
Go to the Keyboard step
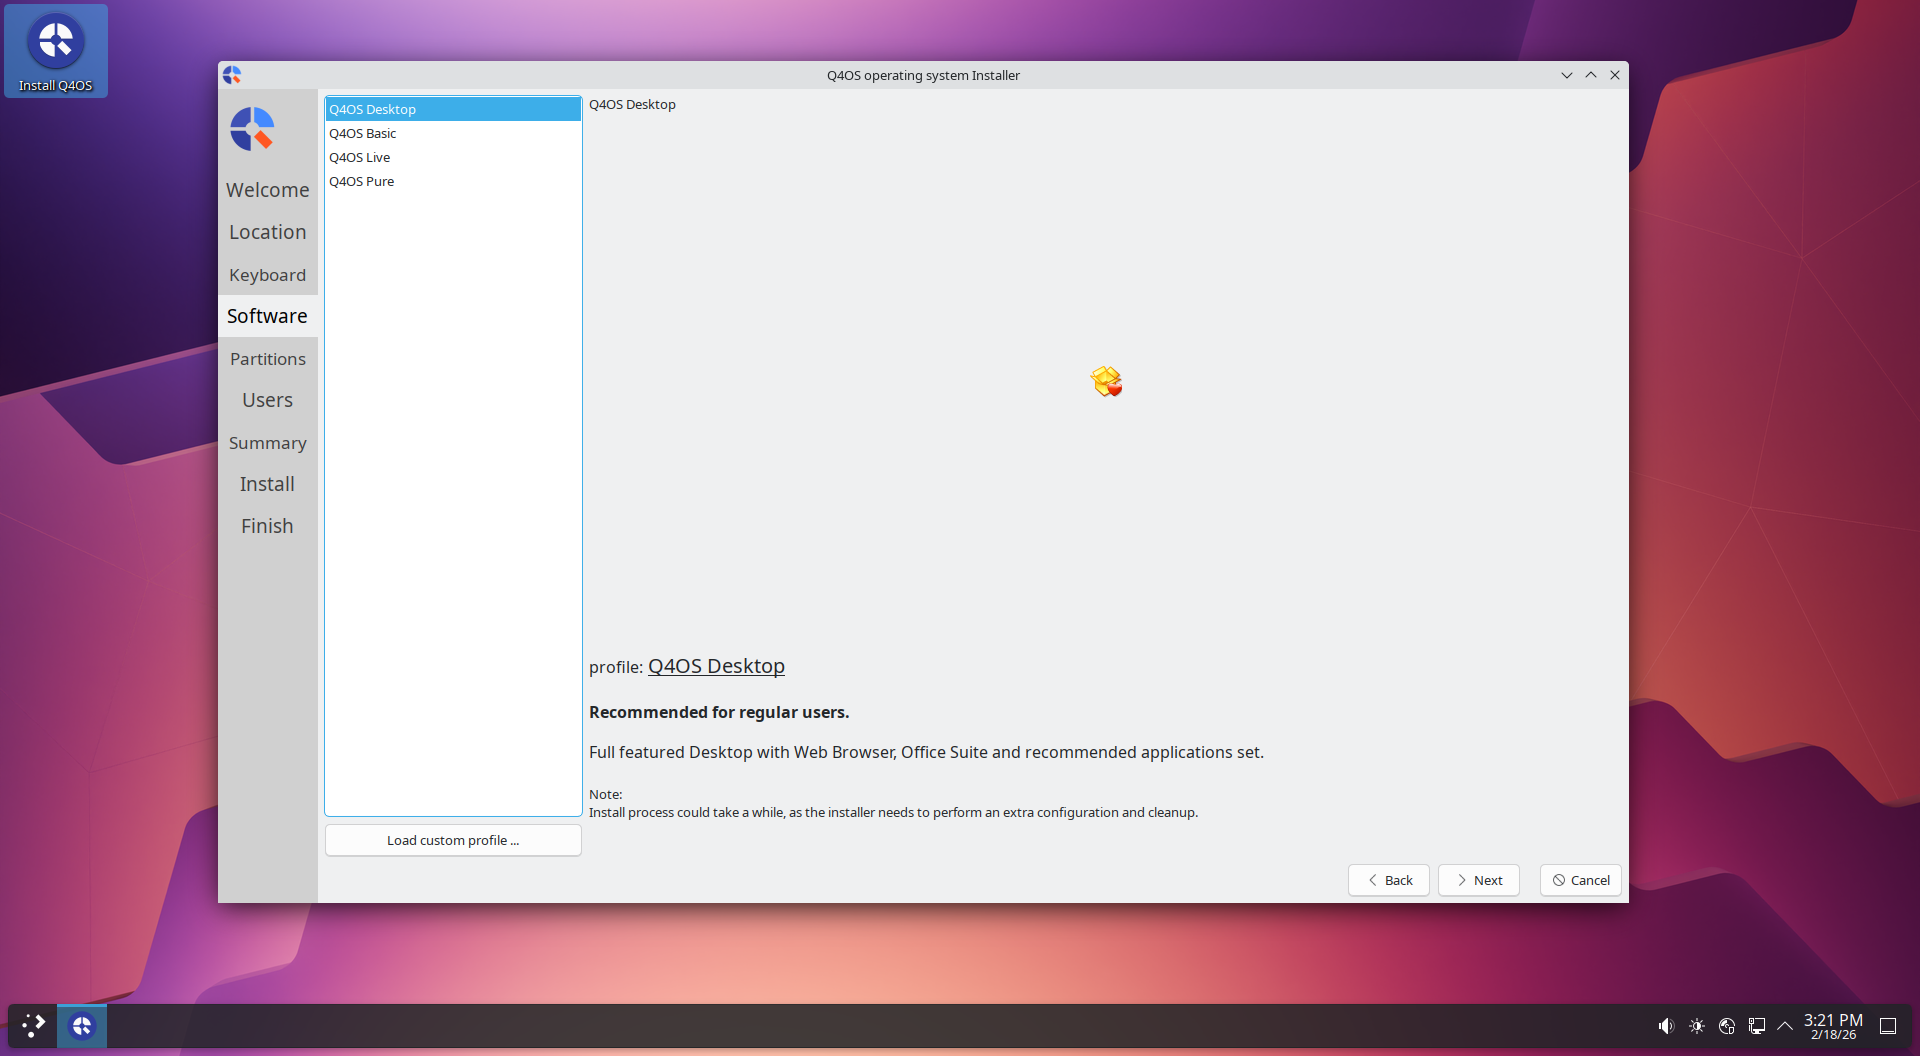coord(267,275)
